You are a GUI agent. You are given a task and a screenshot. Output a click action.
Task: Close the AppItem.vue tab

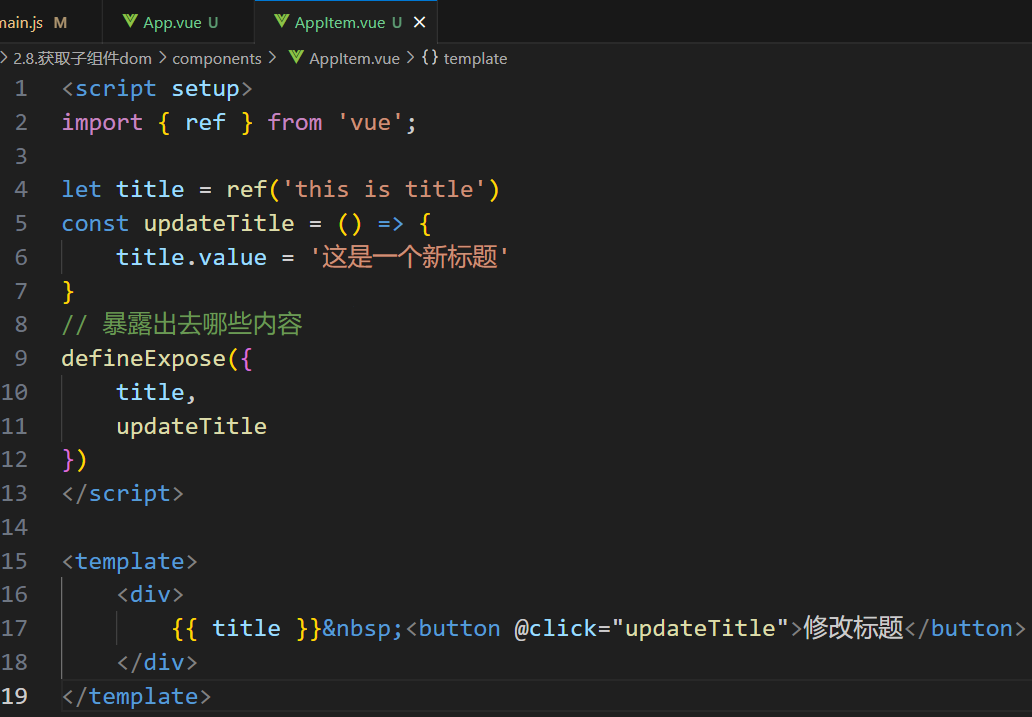point(419,22)
